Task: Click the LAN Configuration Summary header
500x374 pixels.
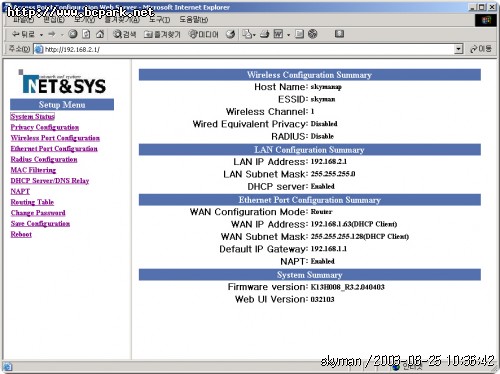Action: (x=310, y=150)
